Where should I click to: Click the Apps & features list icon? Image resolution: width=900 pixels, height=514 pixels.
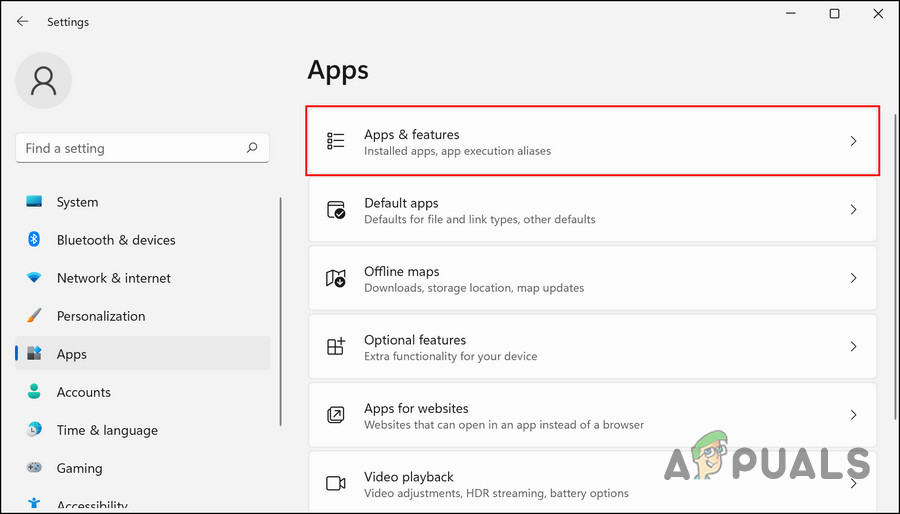point(336,141)
